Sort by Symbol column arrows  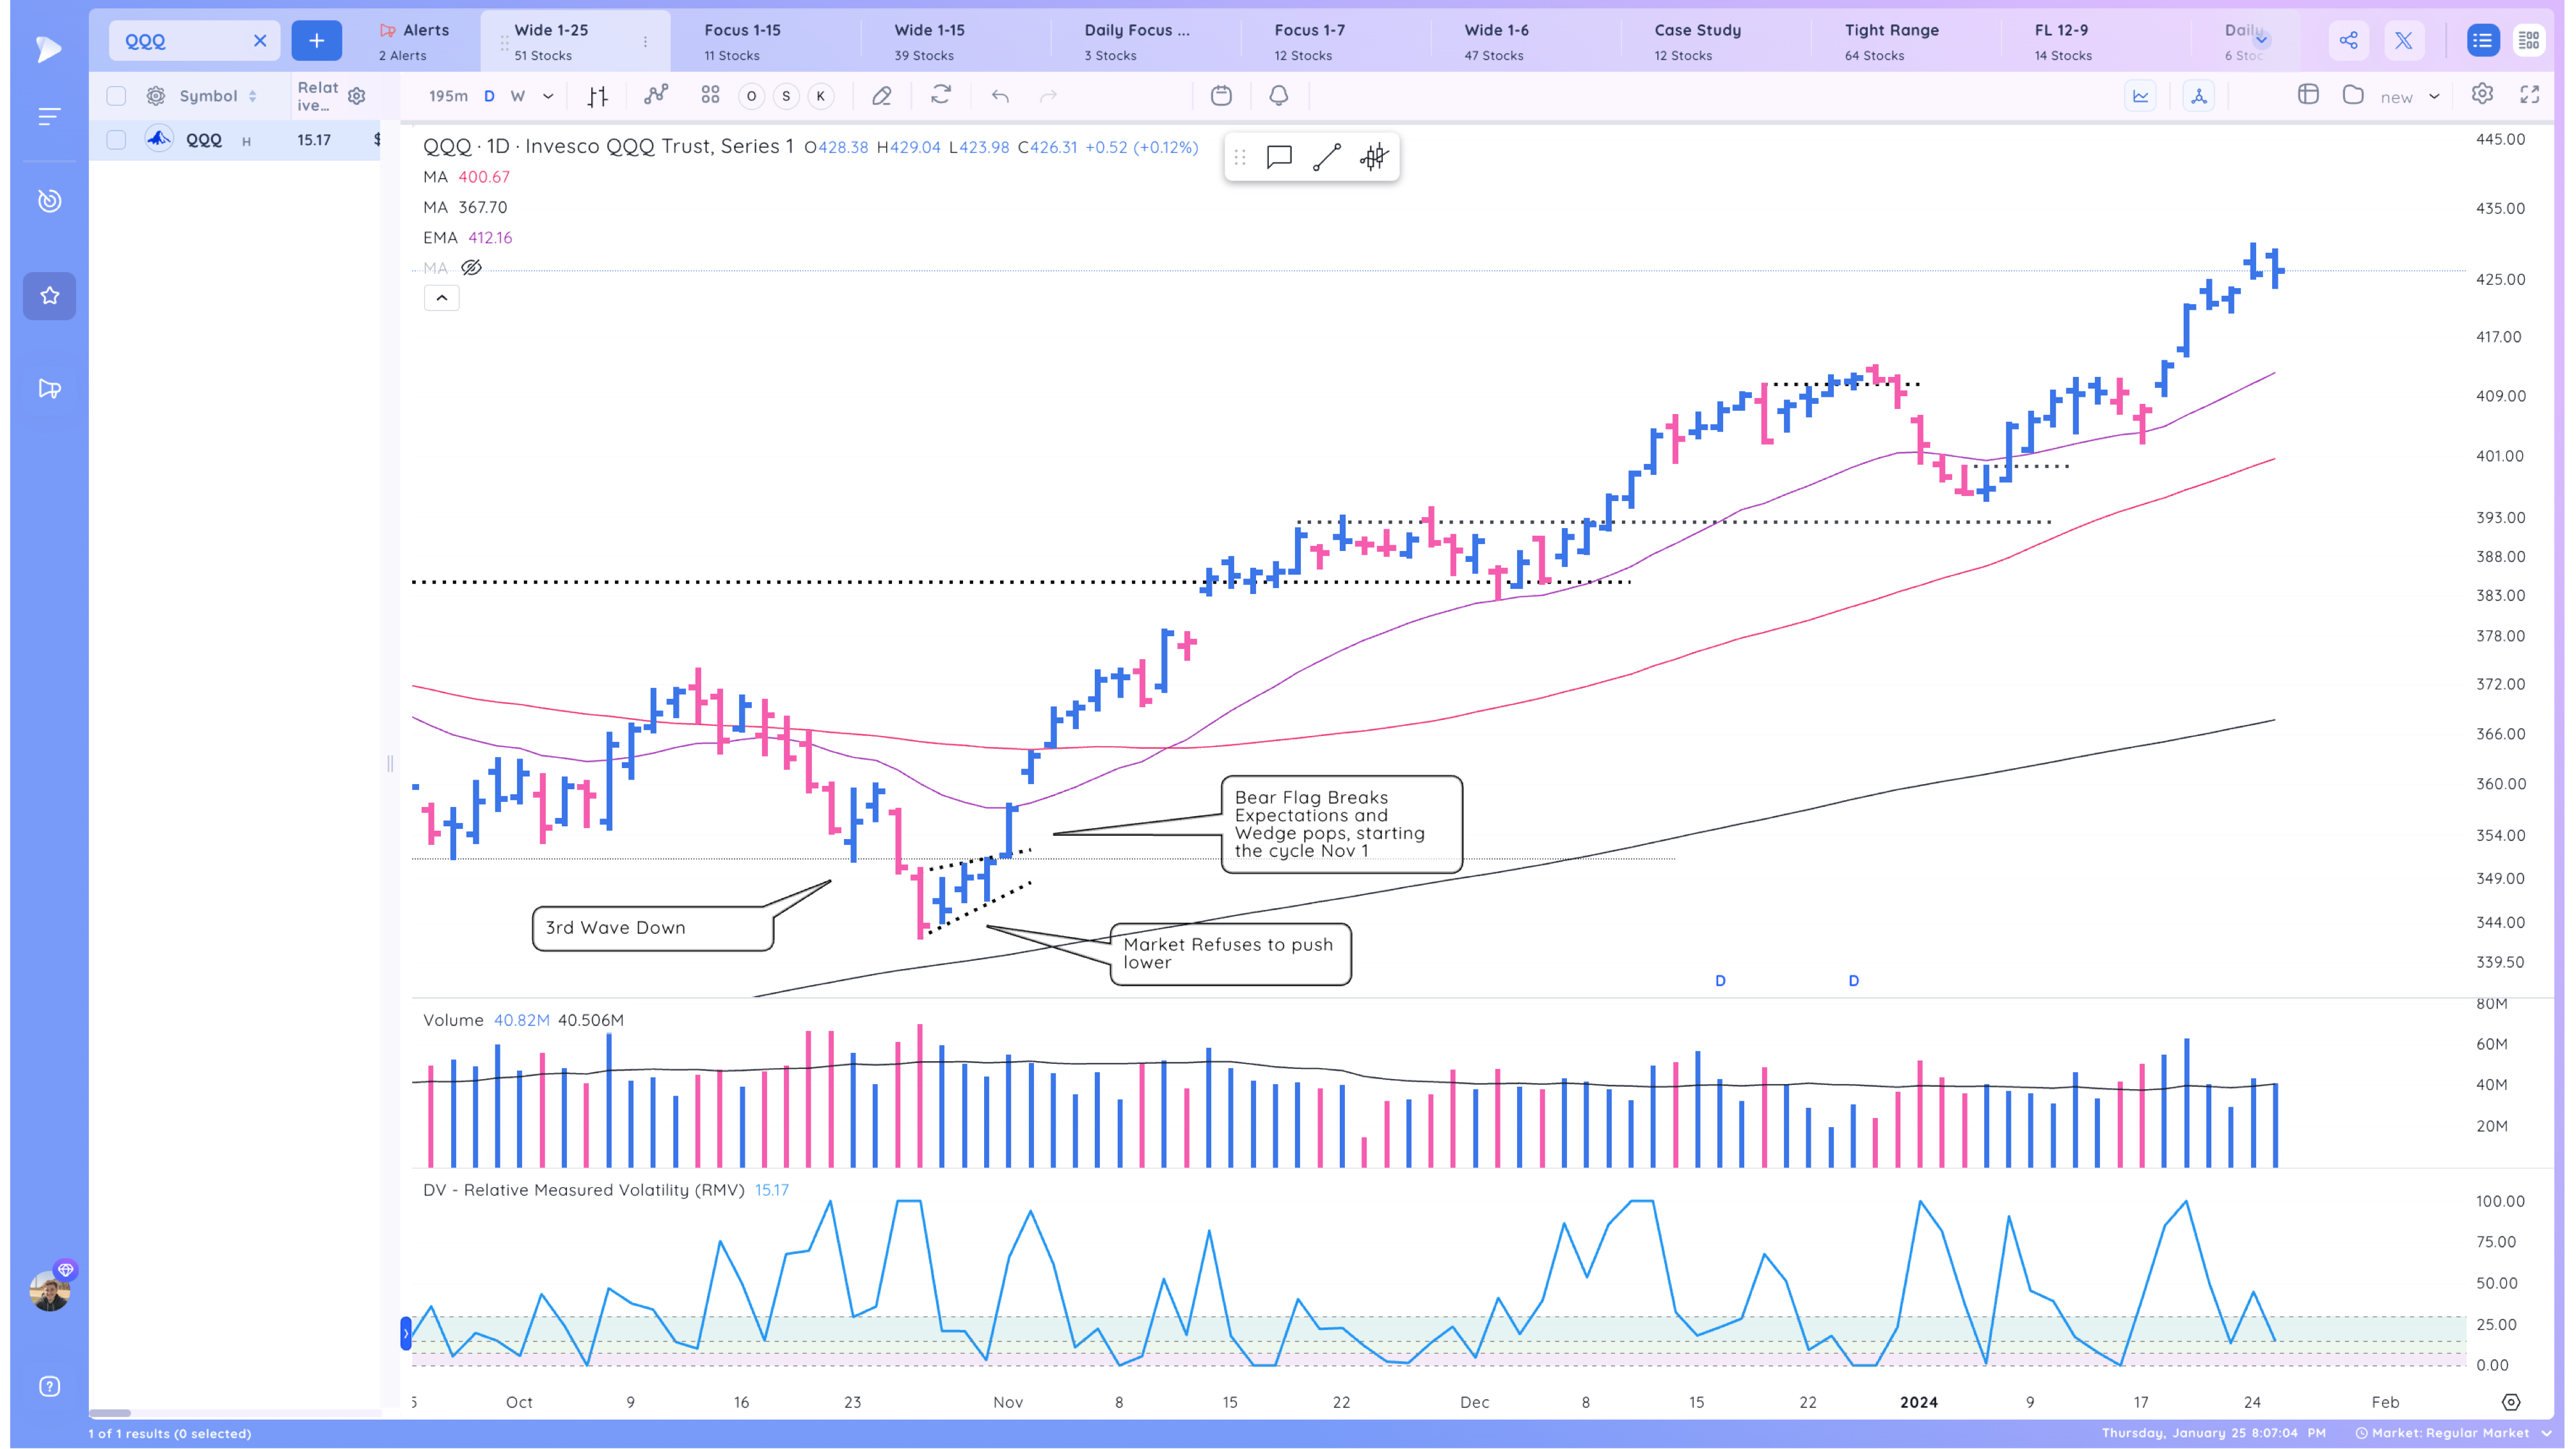coord(252,96)
